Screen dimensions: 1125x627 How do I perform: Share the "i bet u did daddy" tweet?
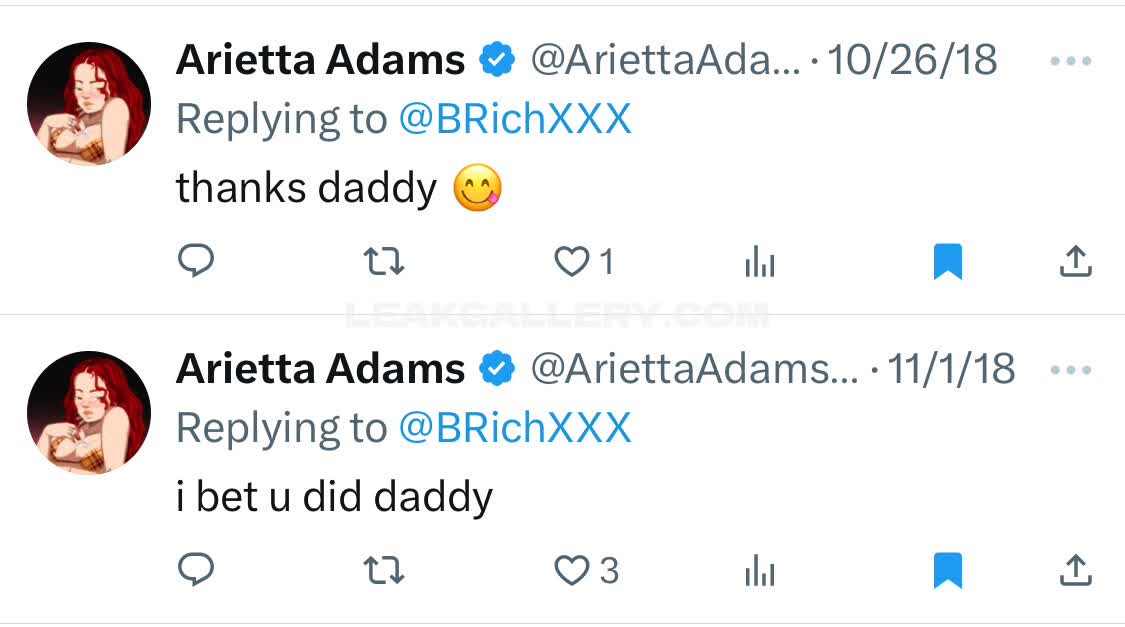click(1074, 571)
